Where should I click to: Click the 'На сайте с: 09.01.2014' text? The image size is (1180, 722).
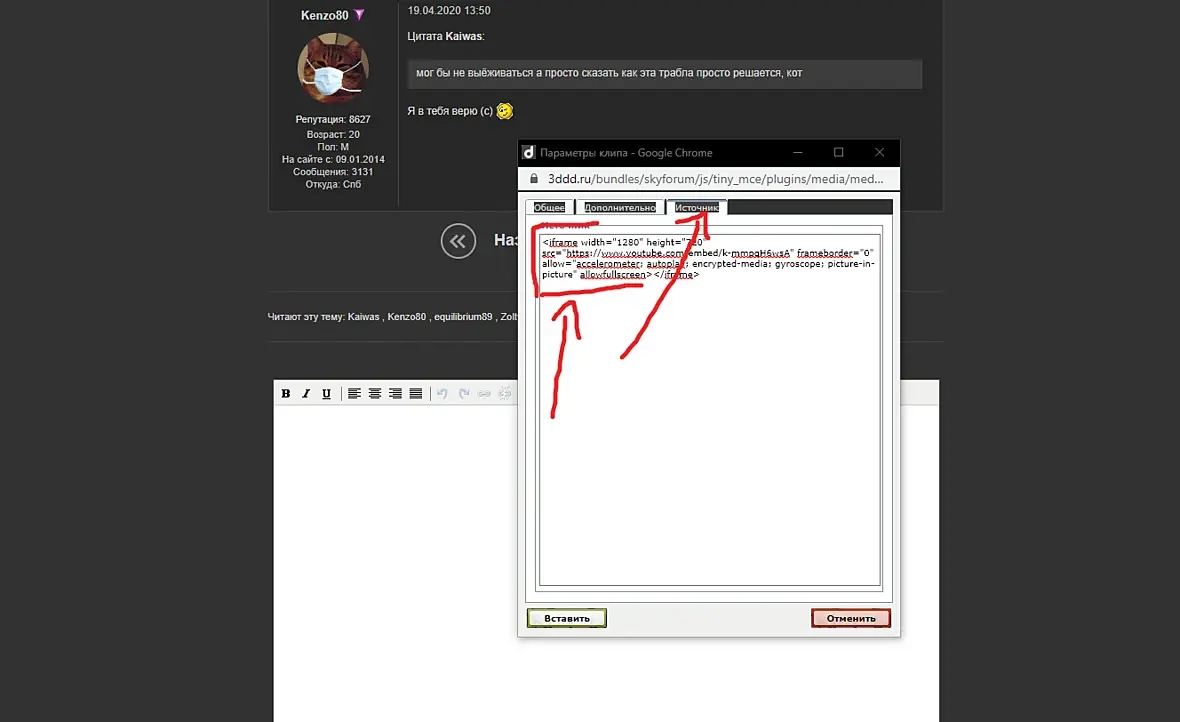(333, 159)
